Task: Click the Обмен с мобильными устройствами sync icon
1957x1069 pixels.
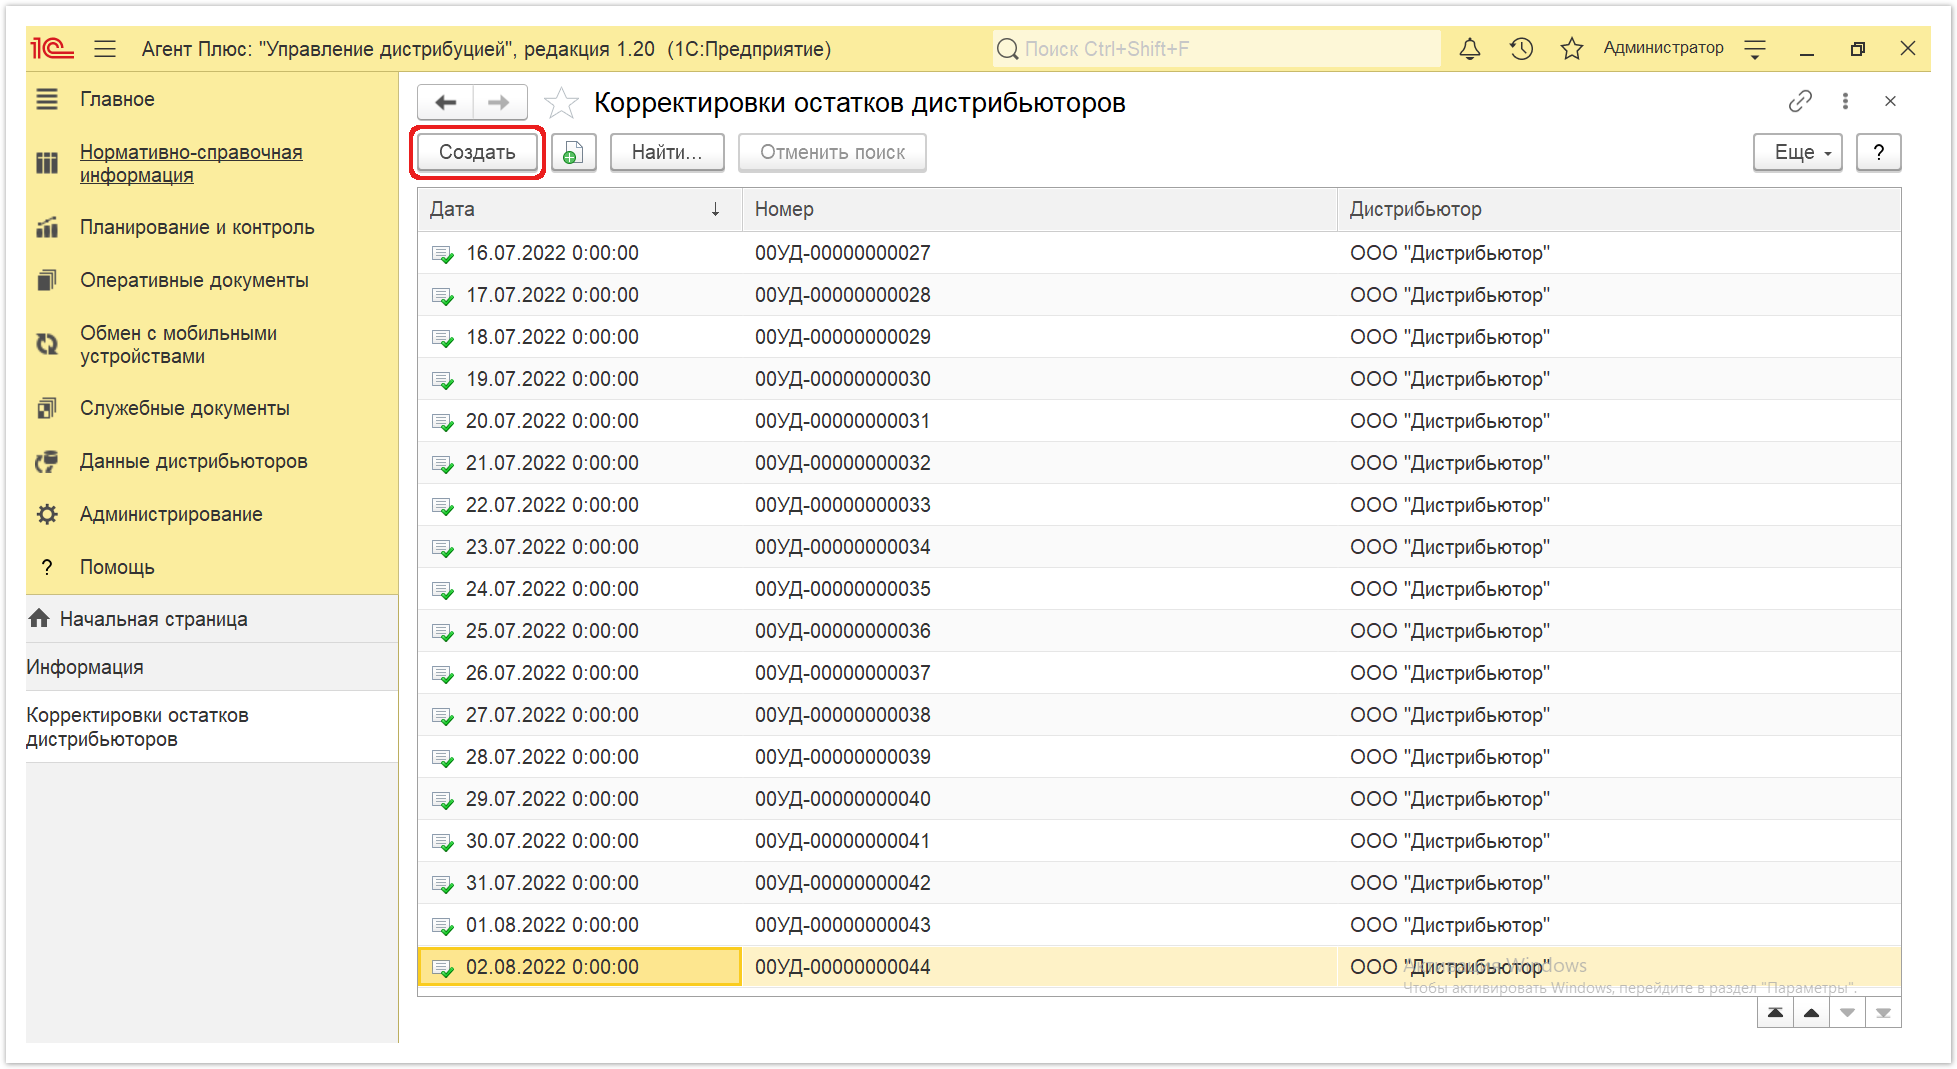Action: click(47, 344)
